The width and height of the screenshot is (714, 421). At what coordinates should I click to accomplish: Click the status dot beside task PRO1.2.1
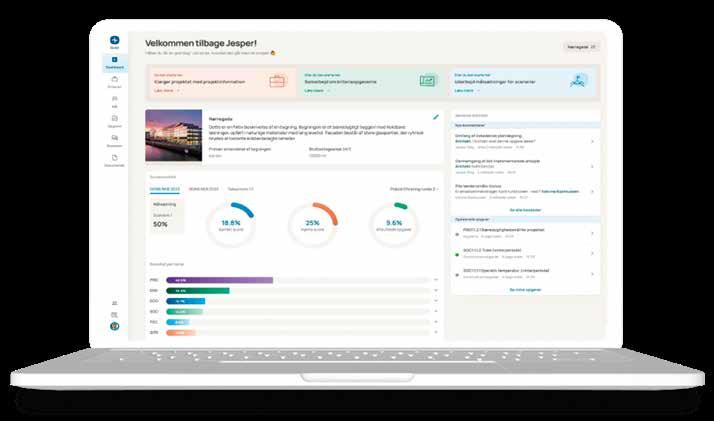pos(457,234)
